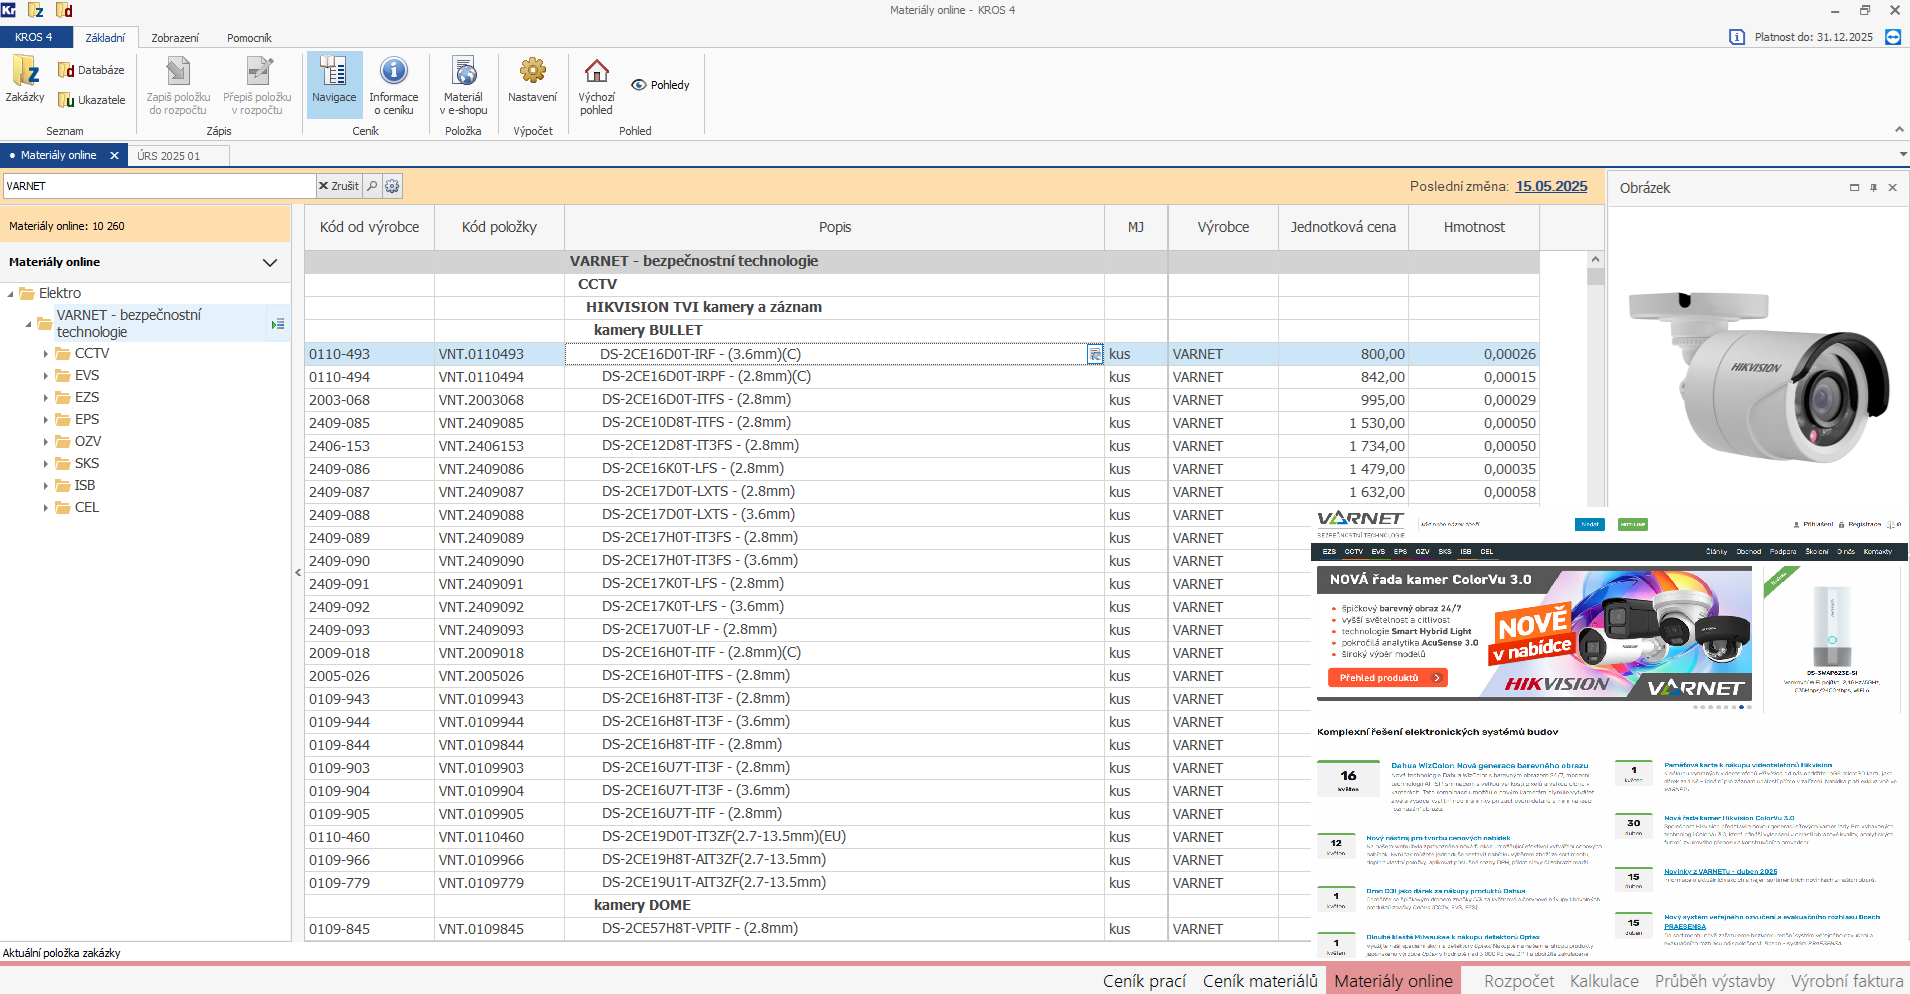Switch to the Zobrazení ribbon tab
The width and height of the screenshot is (1910, 994).
coord(175,38)
